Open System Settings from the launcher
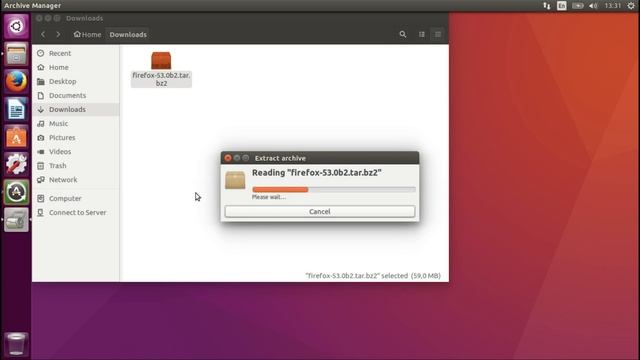The height and width of the screenshot is (360, 640). [x=16, y=164]
